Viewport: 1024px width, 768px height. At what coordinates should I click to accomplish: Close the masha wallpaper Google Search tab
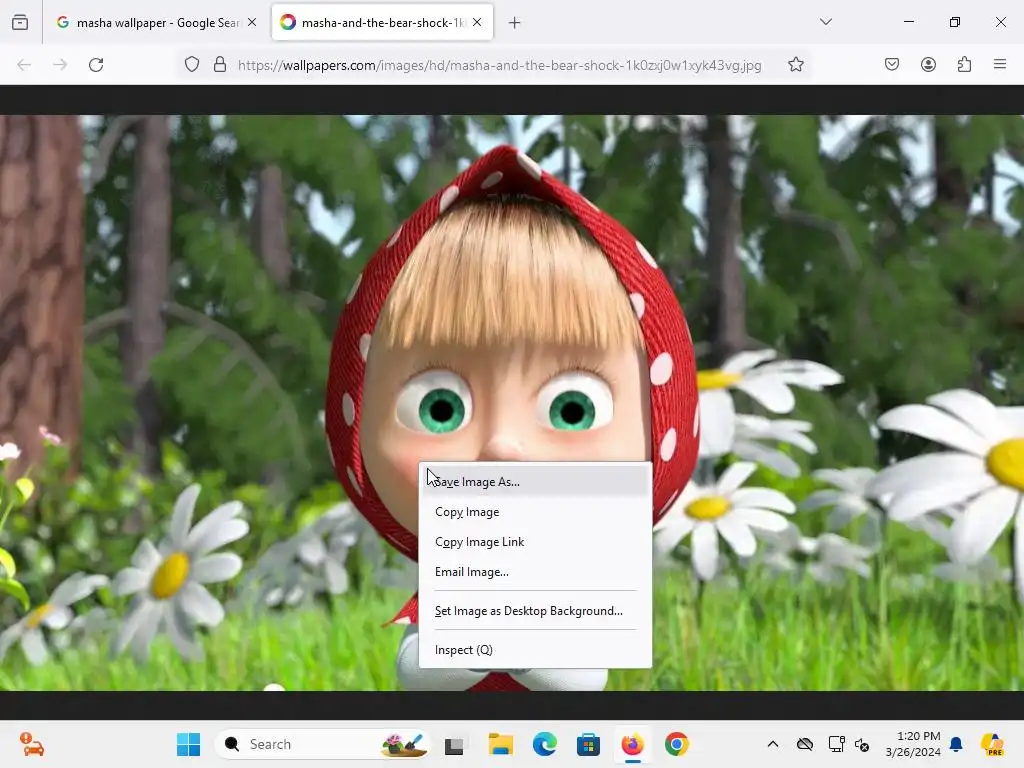click(x=252, y=22)
